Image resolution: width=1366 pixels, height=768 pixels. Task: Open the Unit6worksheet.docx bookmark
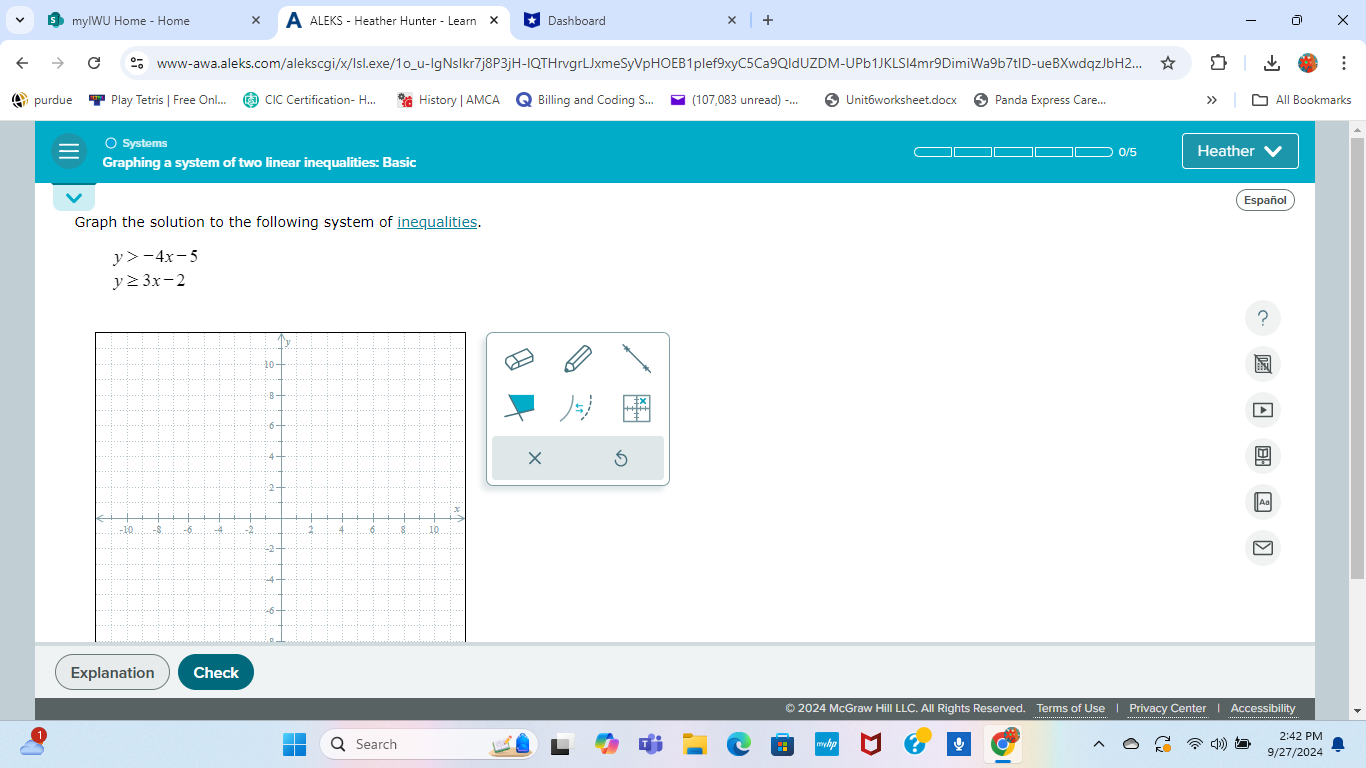[x=890, y=100]
